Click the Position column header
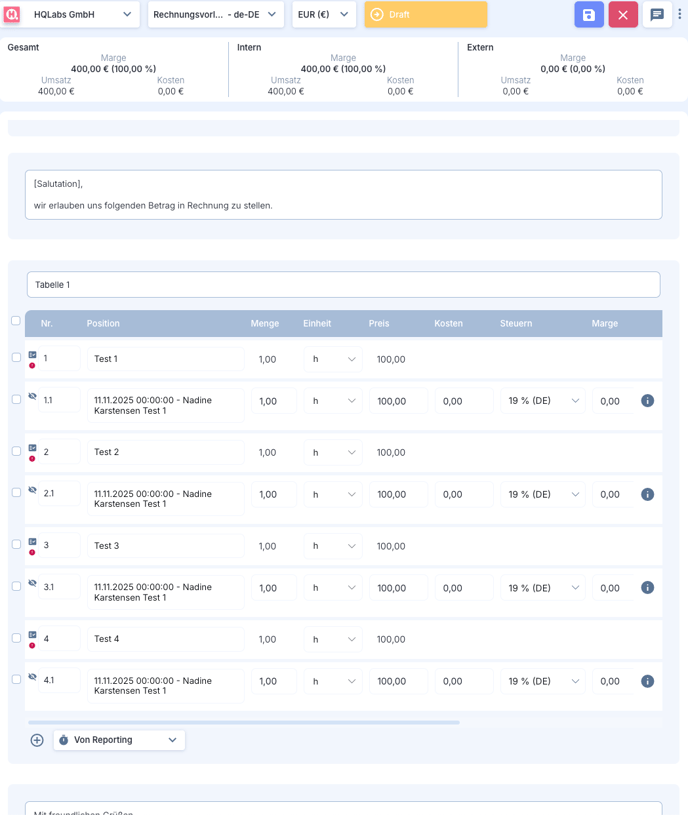The width and height of the screenshot is (688, 815). click(x=103, y=324)
